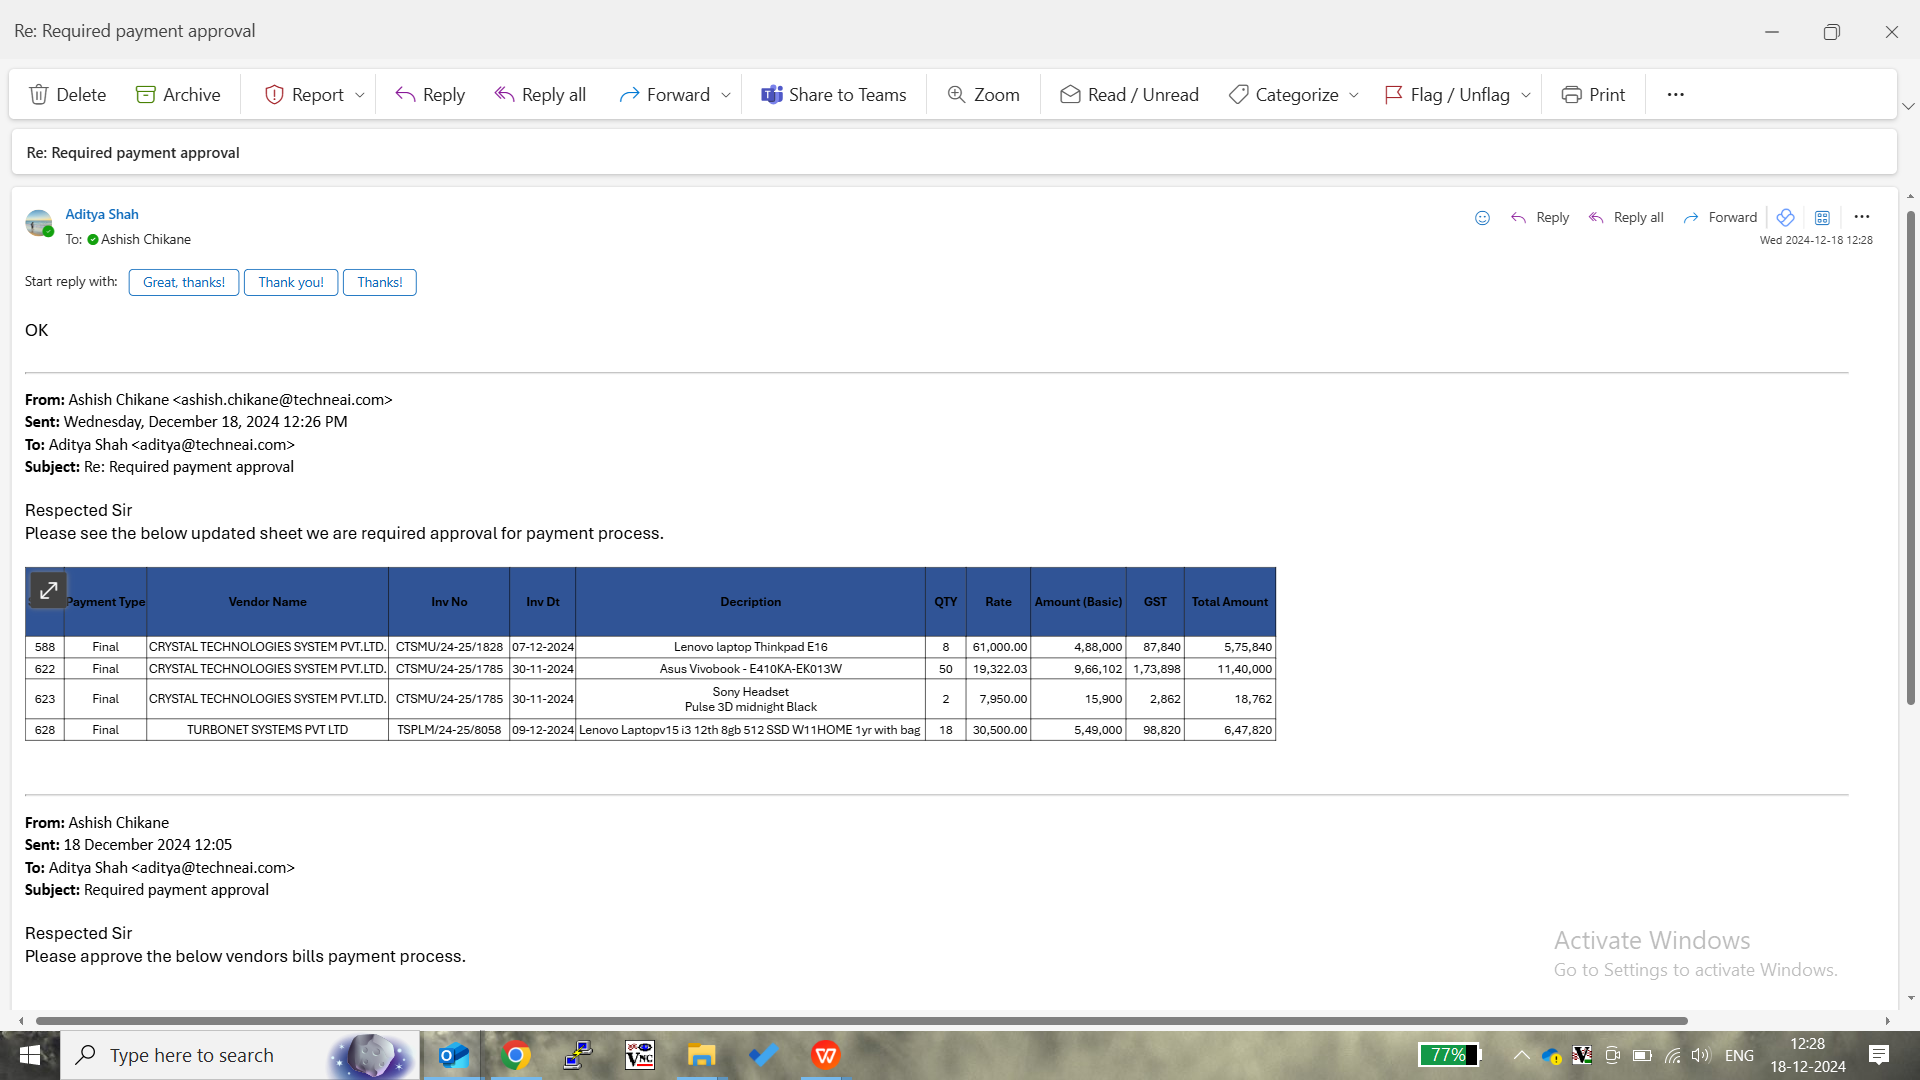This screenshot has height=1080, width=1920.
Task: Insert suggested reply 'Great, thanks!'
Action: click(184, 282)
